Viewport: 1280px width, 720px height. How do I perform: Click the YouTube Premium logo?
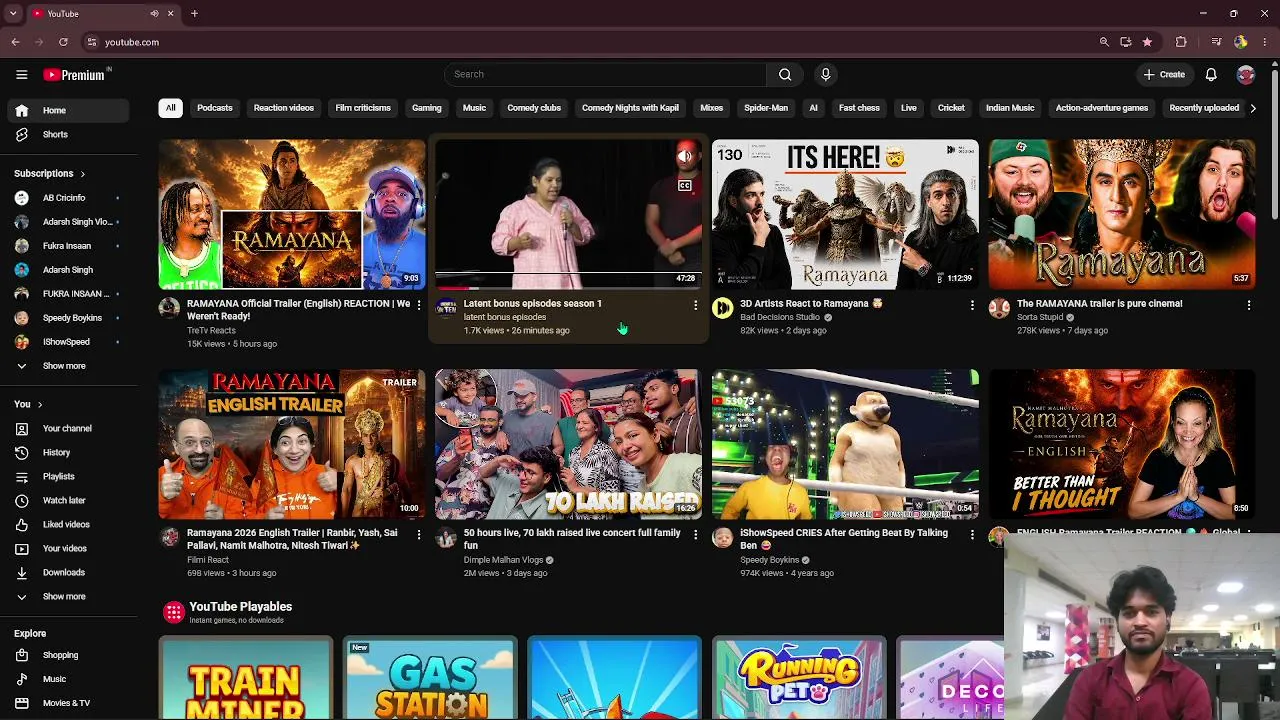click(x=75, y=74)
